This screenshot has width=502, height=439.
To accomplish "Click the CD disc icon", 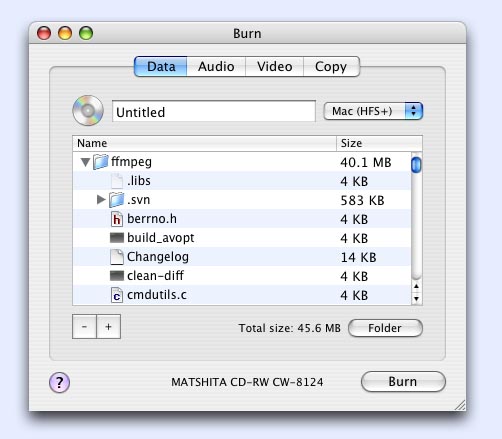I will [88, 111].
